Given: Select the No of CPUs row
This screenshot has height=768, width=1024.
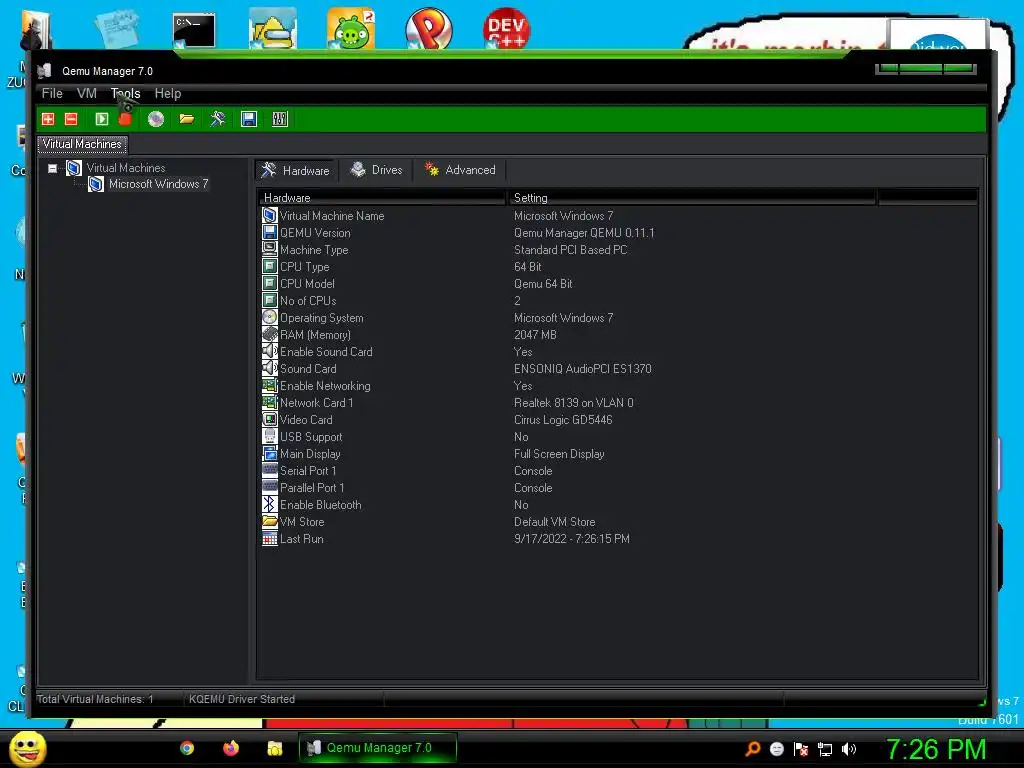Looking at the screenshot, I should coord(618,300).
